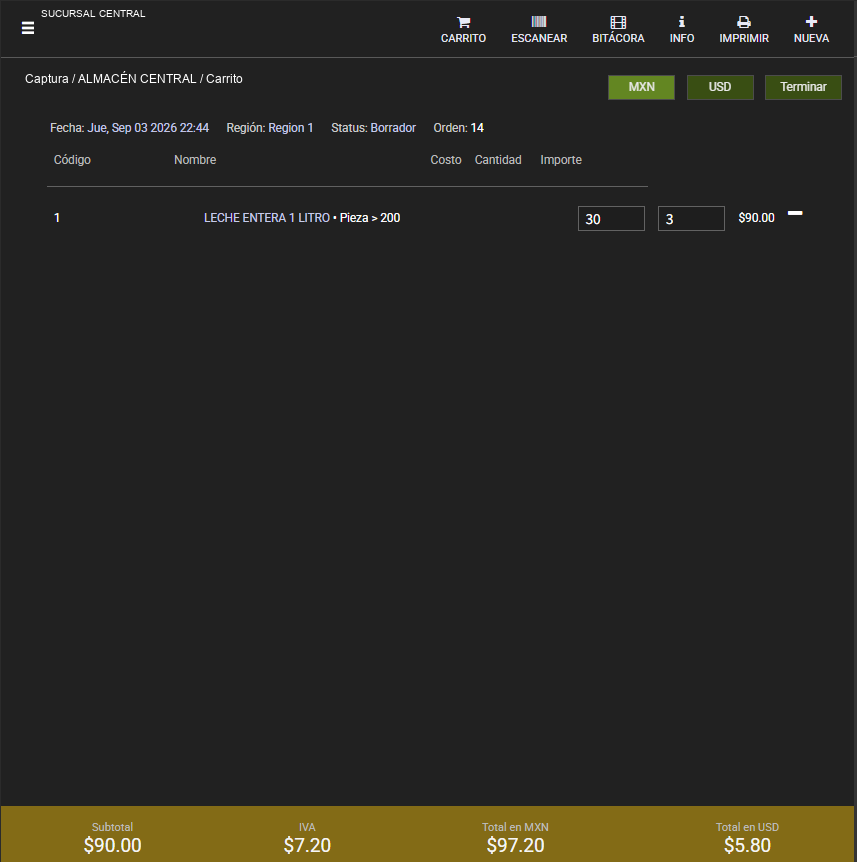Click the Costo column header
The width and height of the screenshot is (857, 862).
coord(446,160)
